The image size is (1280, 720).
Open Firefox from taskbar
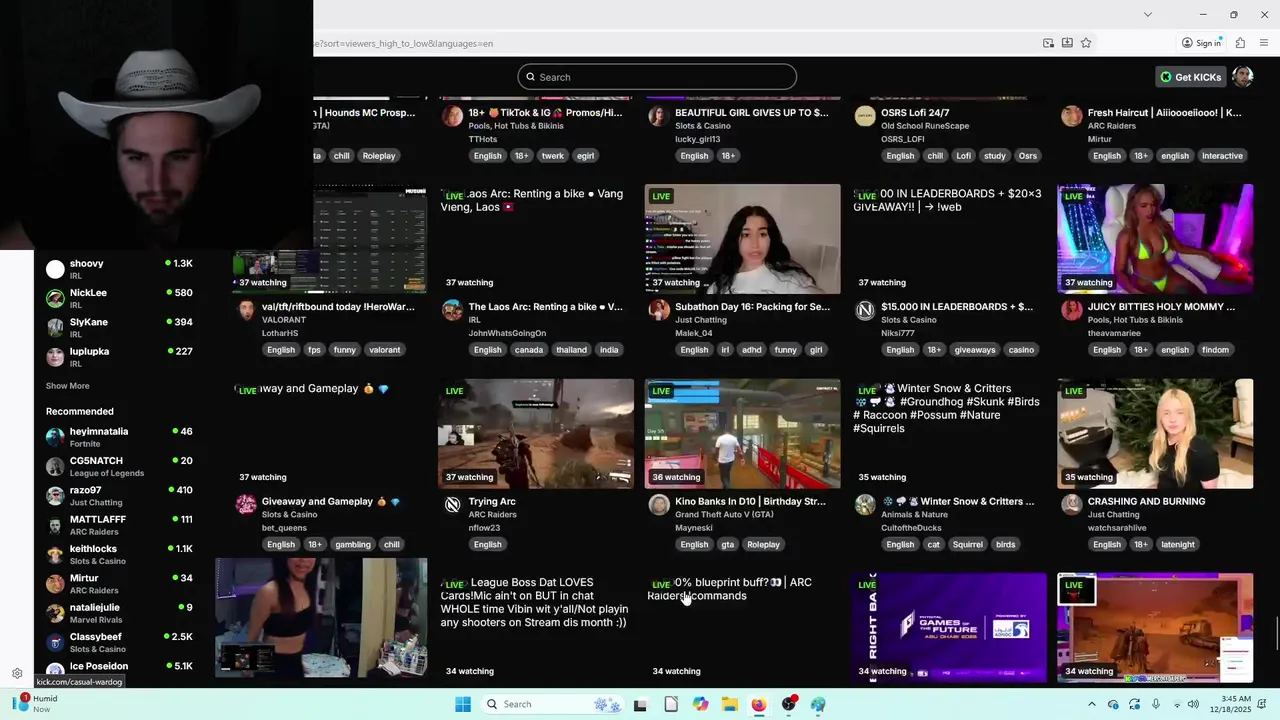(759, 704)
